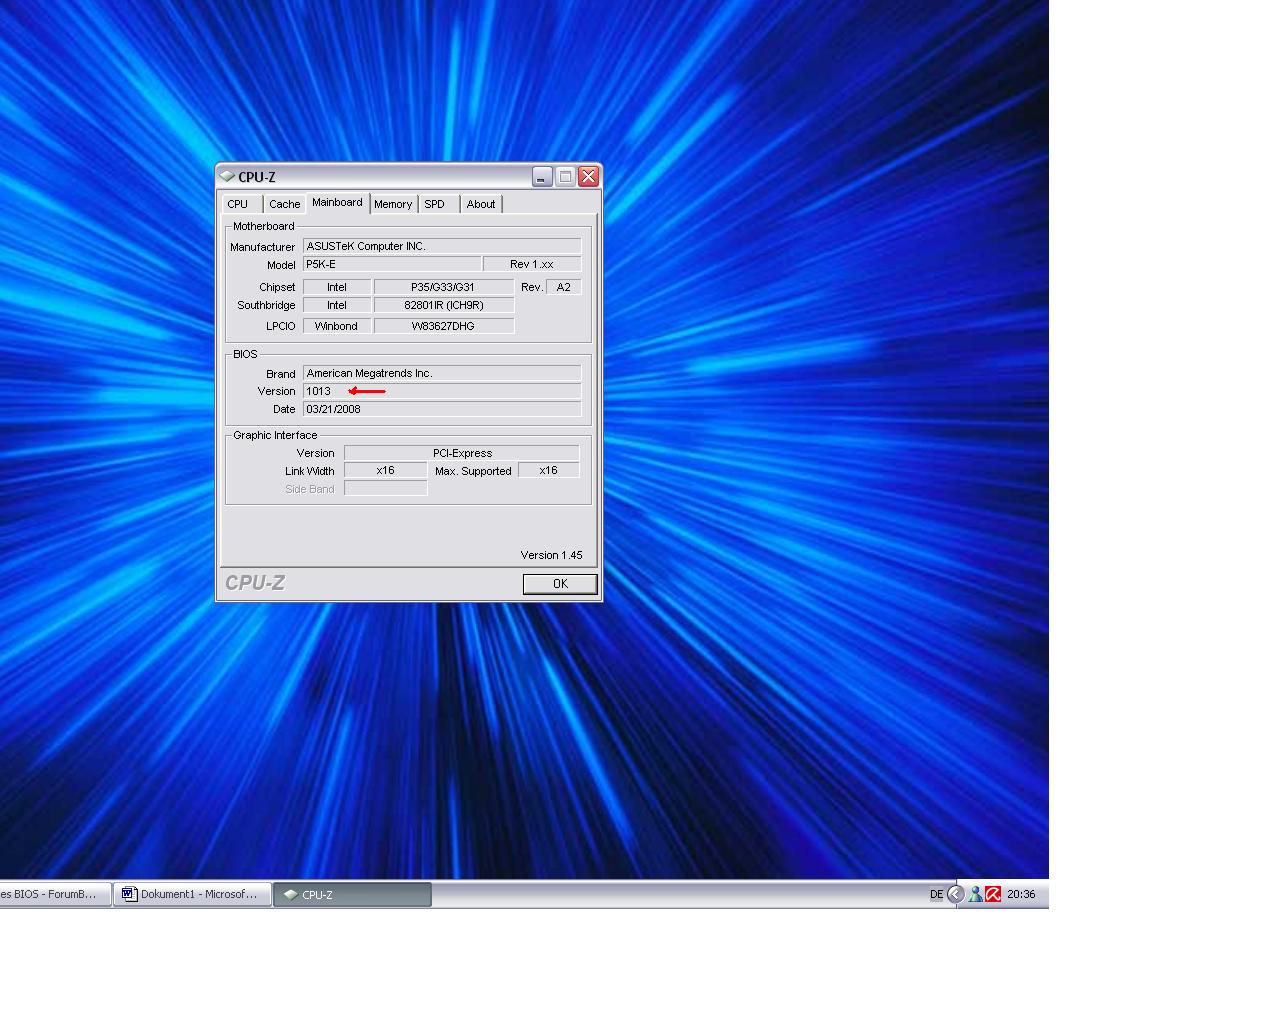Click the Word icon in taskbar button

pyautogui.click(x=129, y=895)
